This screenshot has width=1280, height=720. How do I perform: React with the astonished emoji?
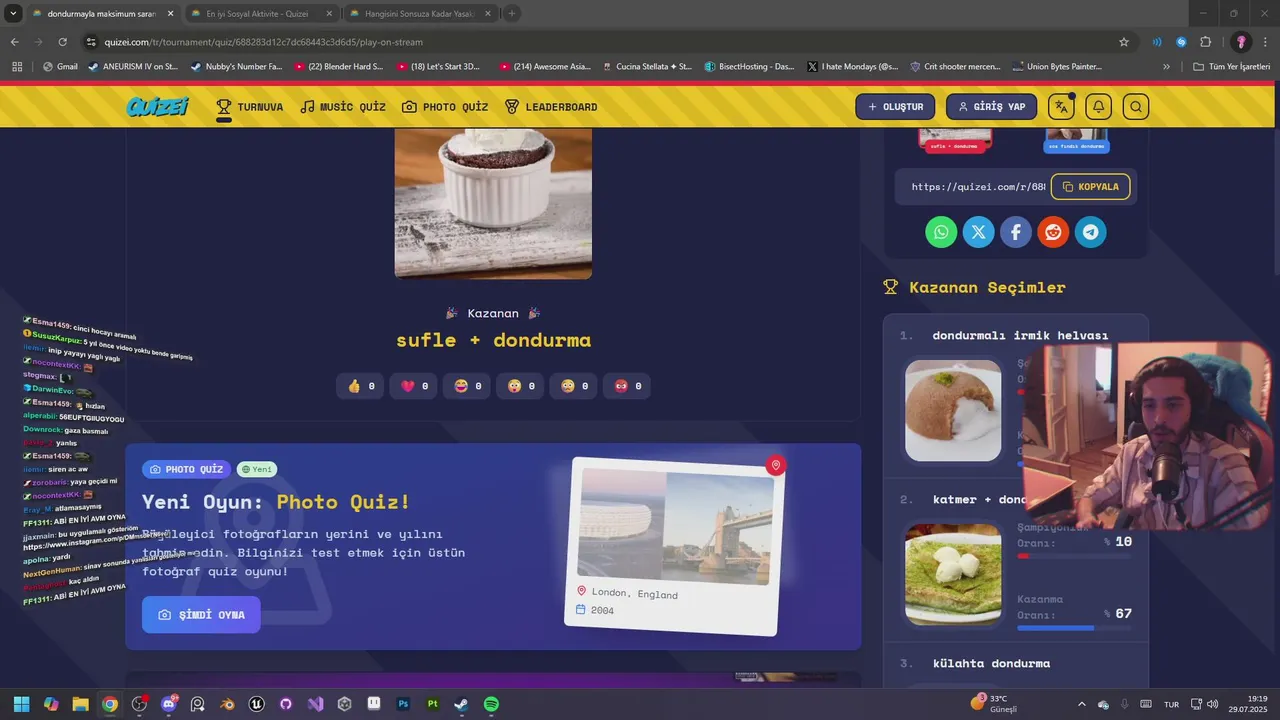[521, 386]
